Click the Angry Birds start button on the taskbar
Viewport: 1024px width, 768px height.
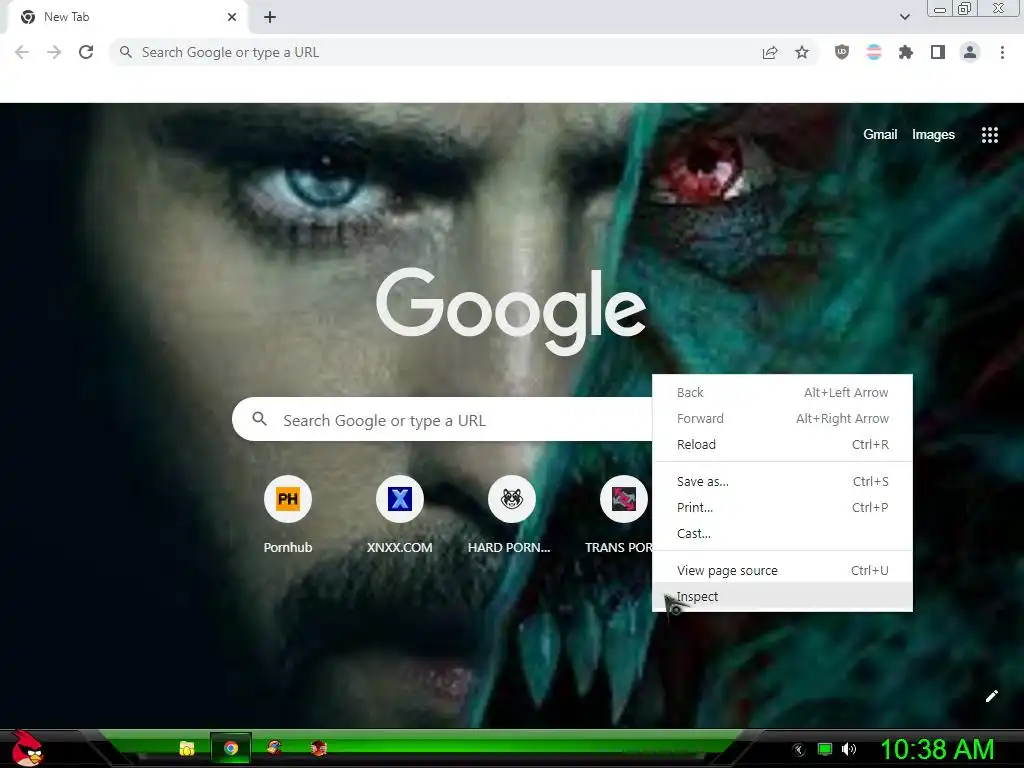(x=27, y=748)
